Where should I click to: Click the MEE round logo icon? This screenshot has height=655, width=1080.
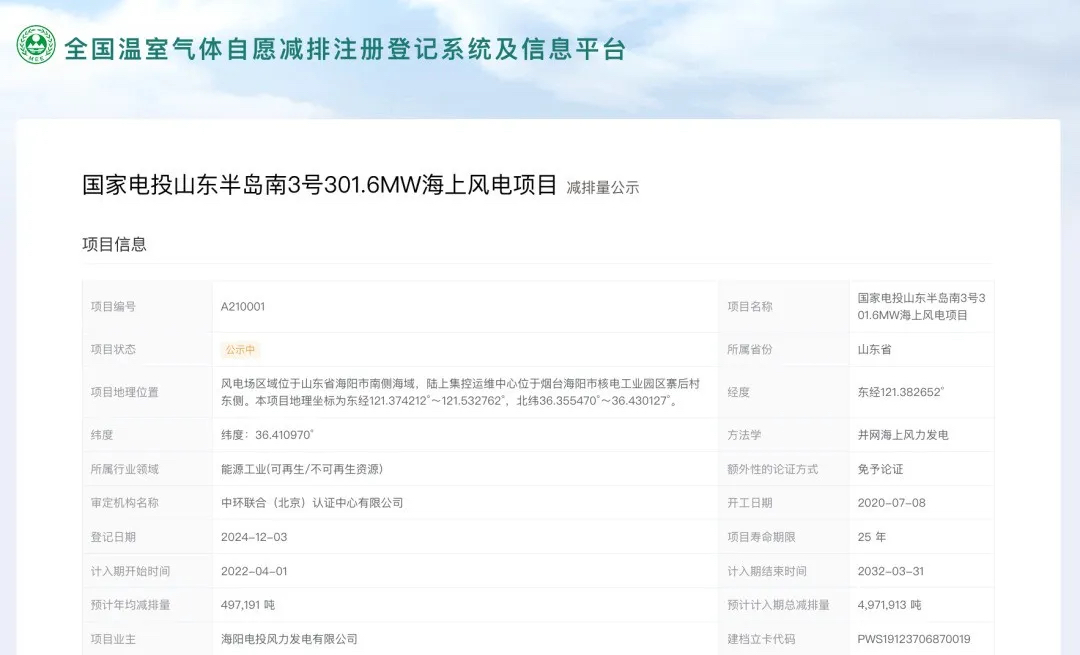pyautogui.click(x=36, y=45)
